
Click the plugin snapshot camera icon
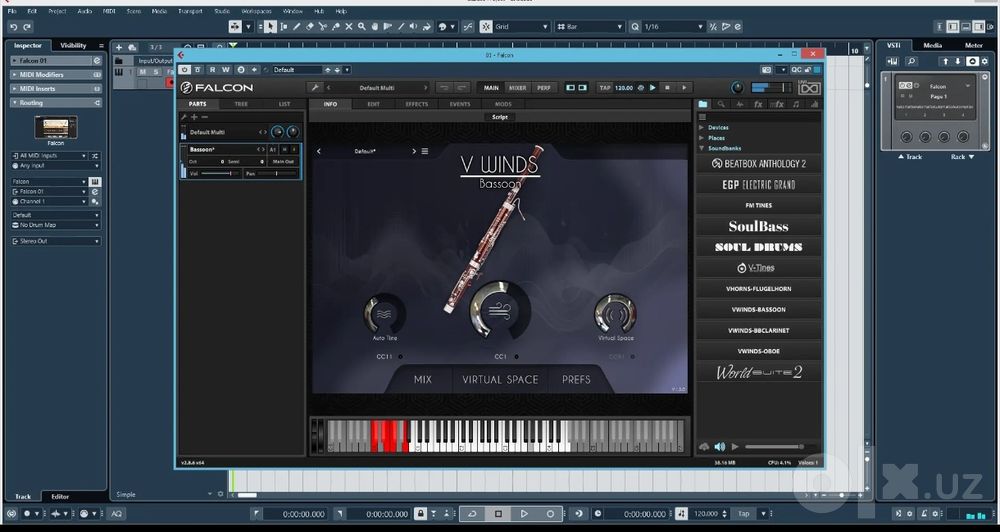tap(767, 70)
